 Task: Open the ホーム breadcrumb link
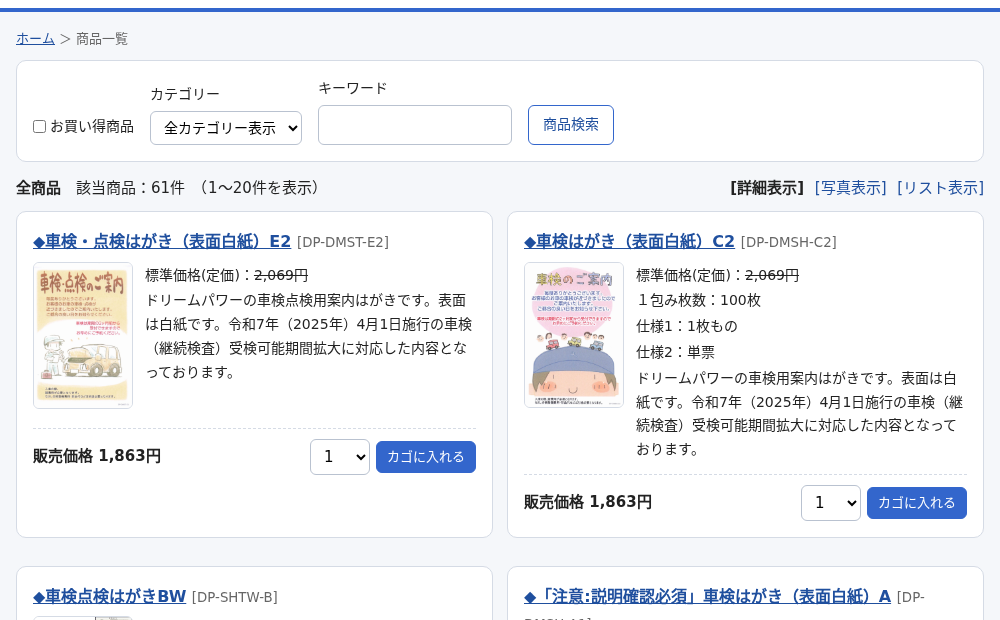[36, 39]
